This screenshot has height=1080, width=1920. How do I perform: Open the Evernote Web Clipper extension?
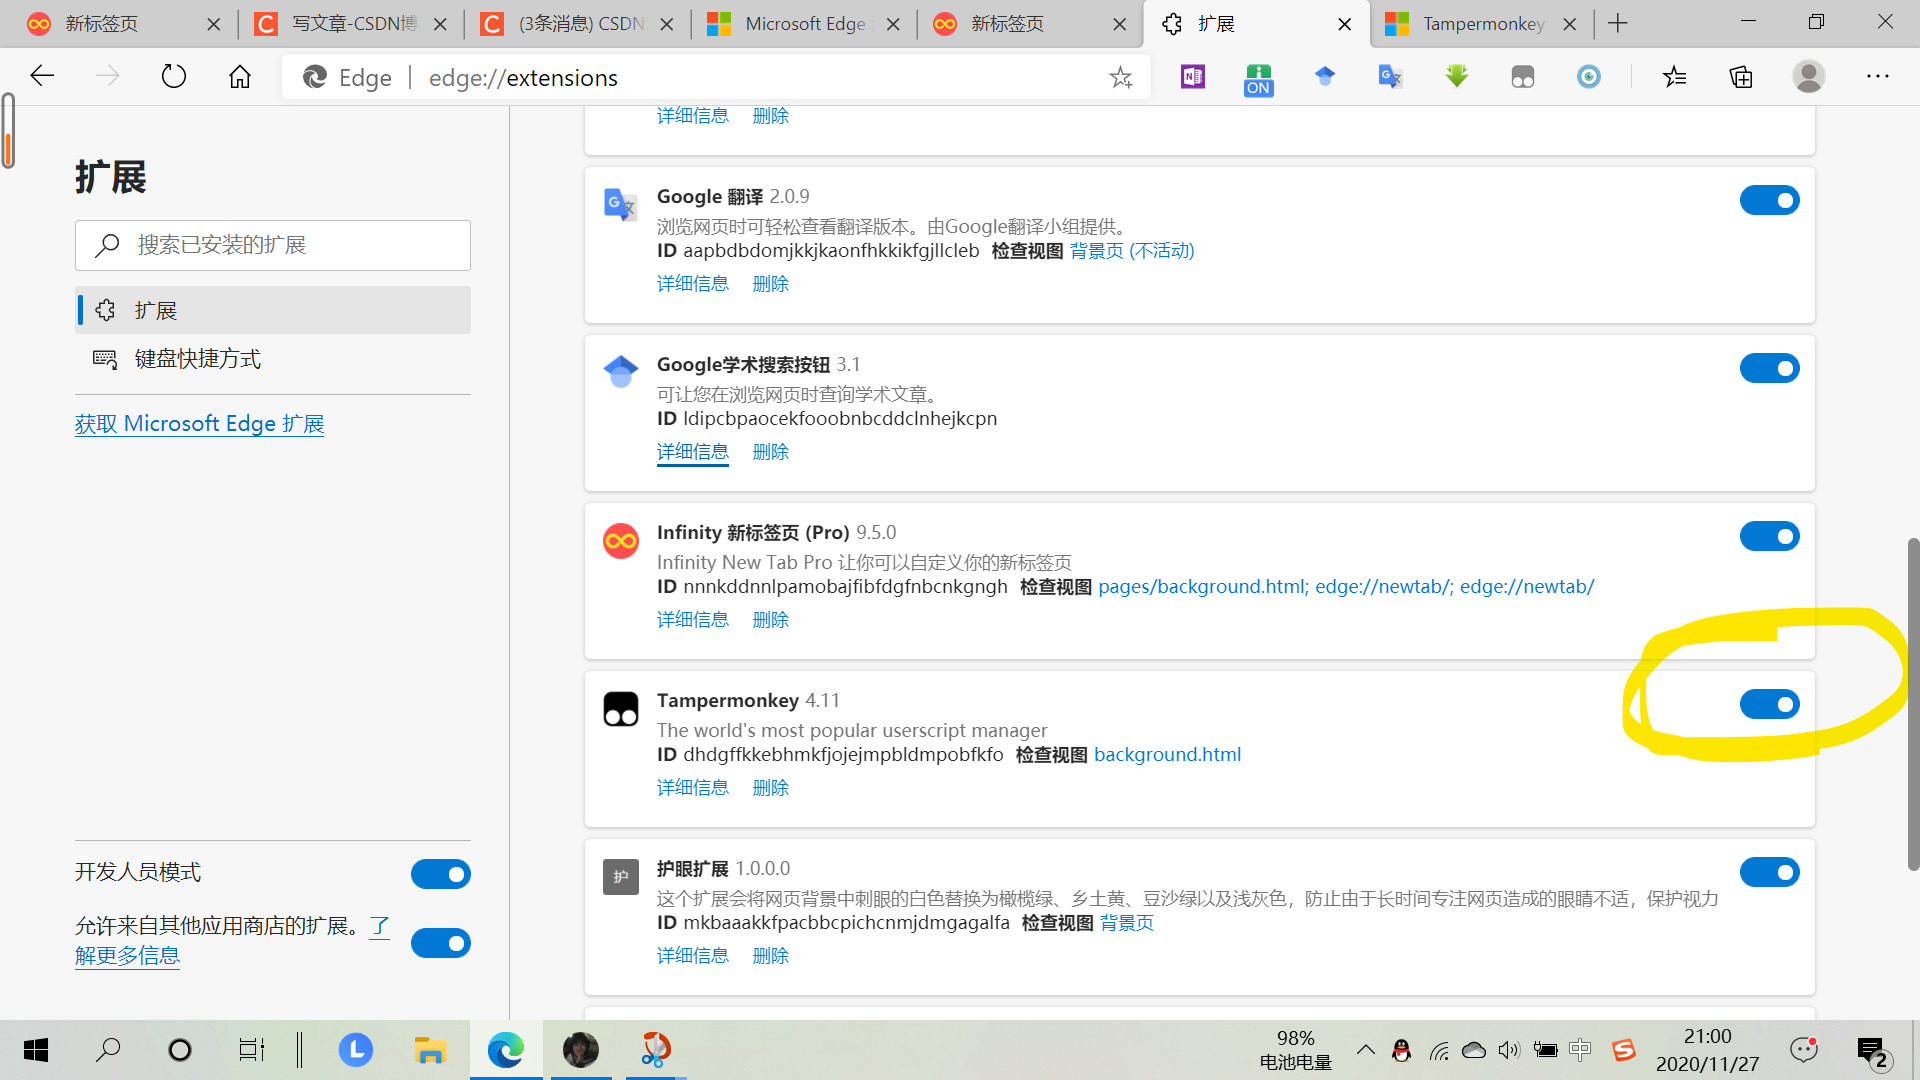pos(1258,77)
